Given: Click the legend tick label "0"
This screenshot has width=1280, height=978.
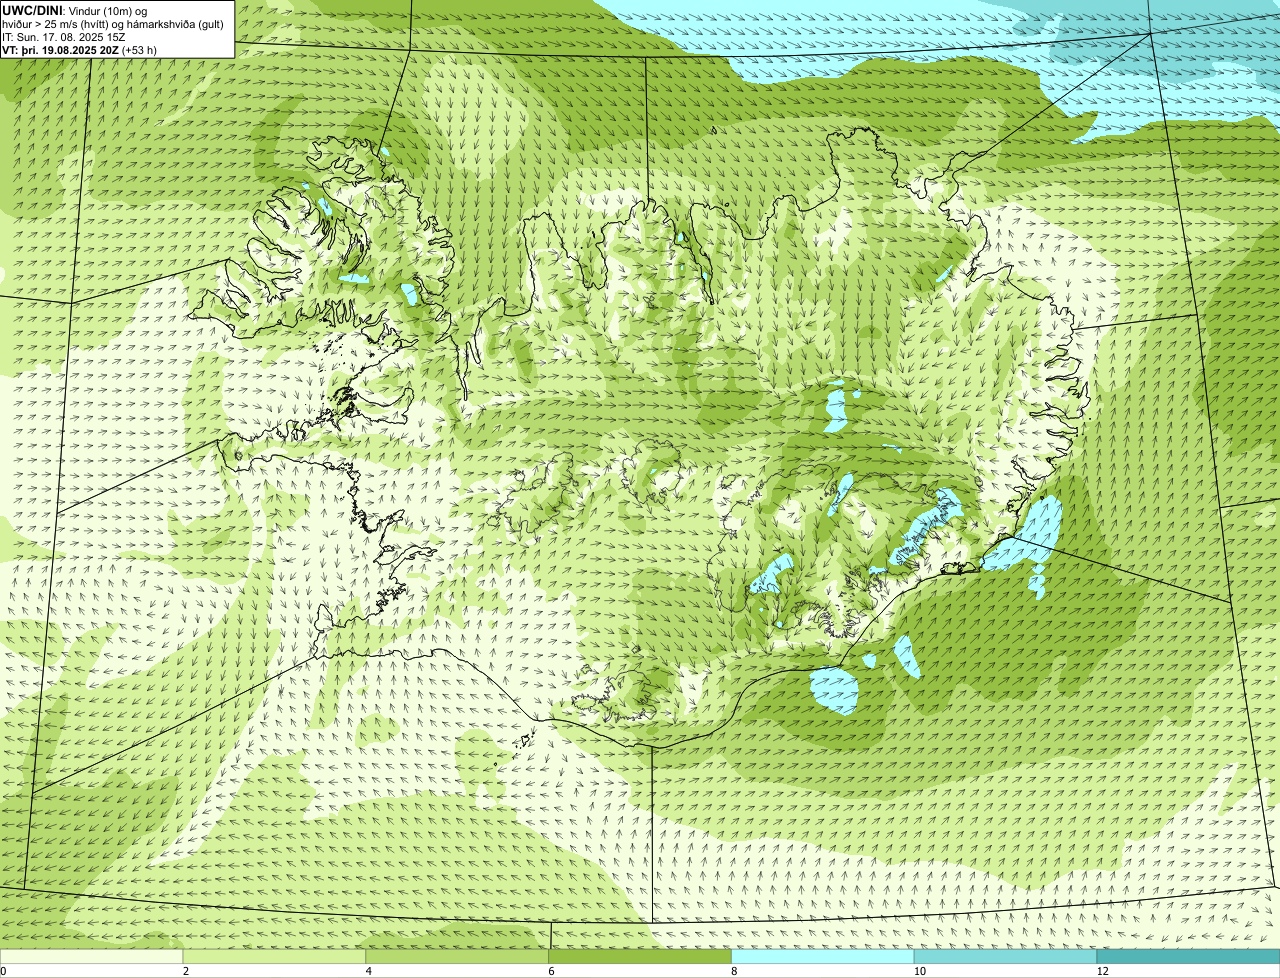Looking at the screenshot, I should (3, 971).
